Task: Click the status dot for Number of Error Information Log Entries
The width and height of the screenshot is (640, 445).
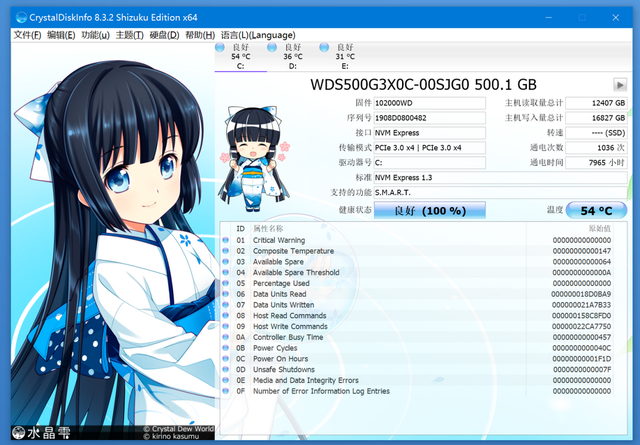Action: pyautogui.click(x=225, y=391)
